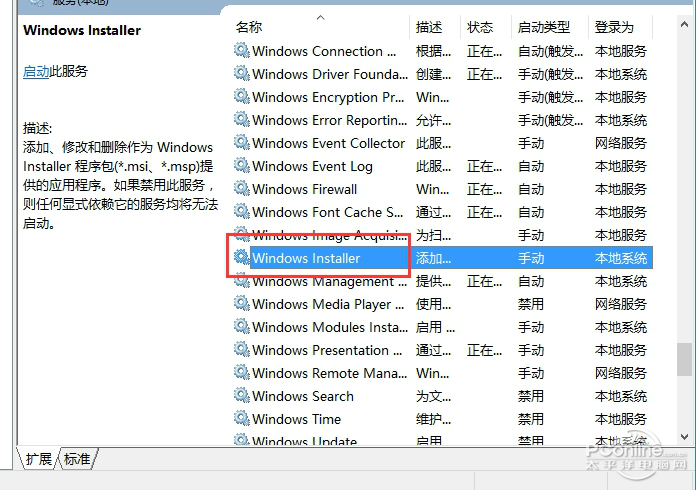
Task: Click gear icon beside Windows Encryption Provider
Action: coord(242,97)
